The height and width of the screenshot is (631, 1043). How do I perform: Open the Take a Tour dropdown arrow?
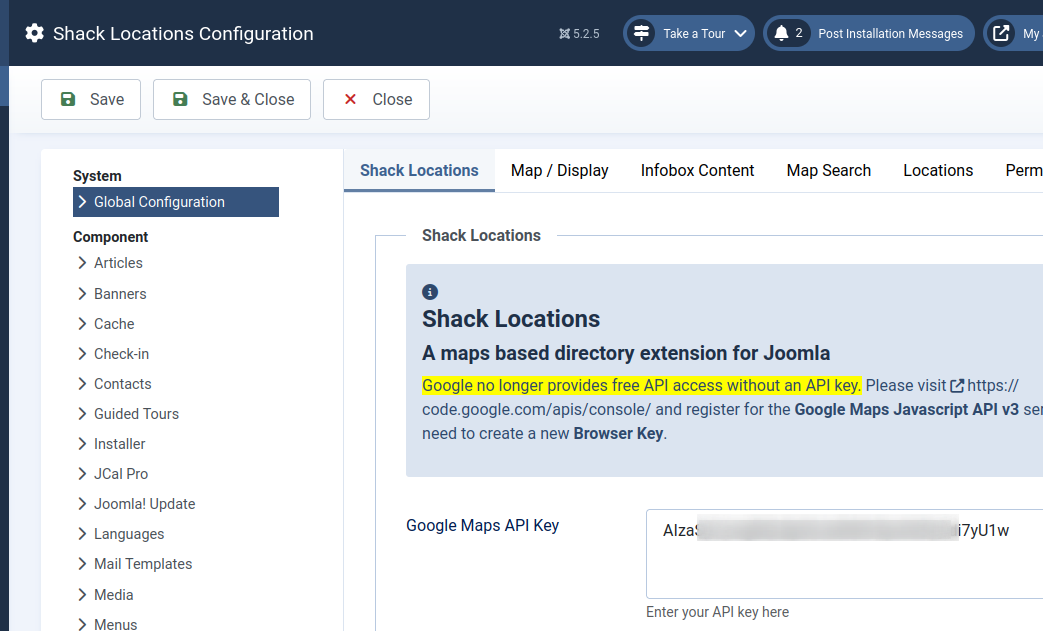point(740,34)
